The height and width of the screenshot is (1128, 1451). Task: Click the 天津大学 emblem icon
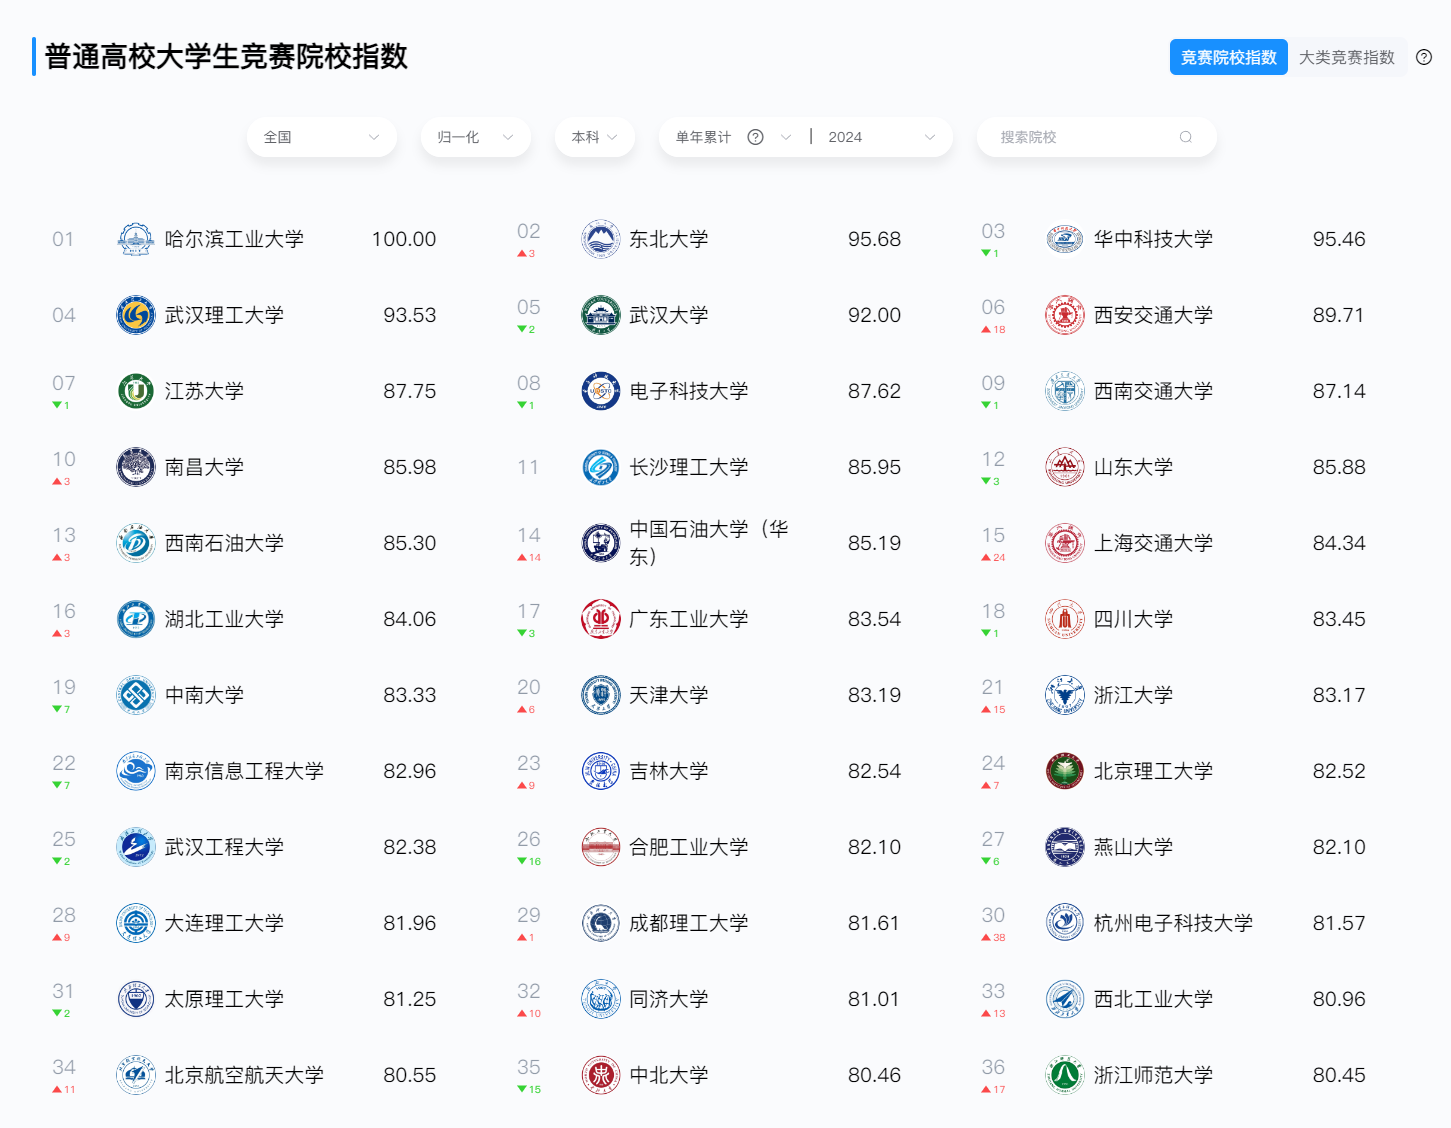pyautogui.click(x=600, y=695)
